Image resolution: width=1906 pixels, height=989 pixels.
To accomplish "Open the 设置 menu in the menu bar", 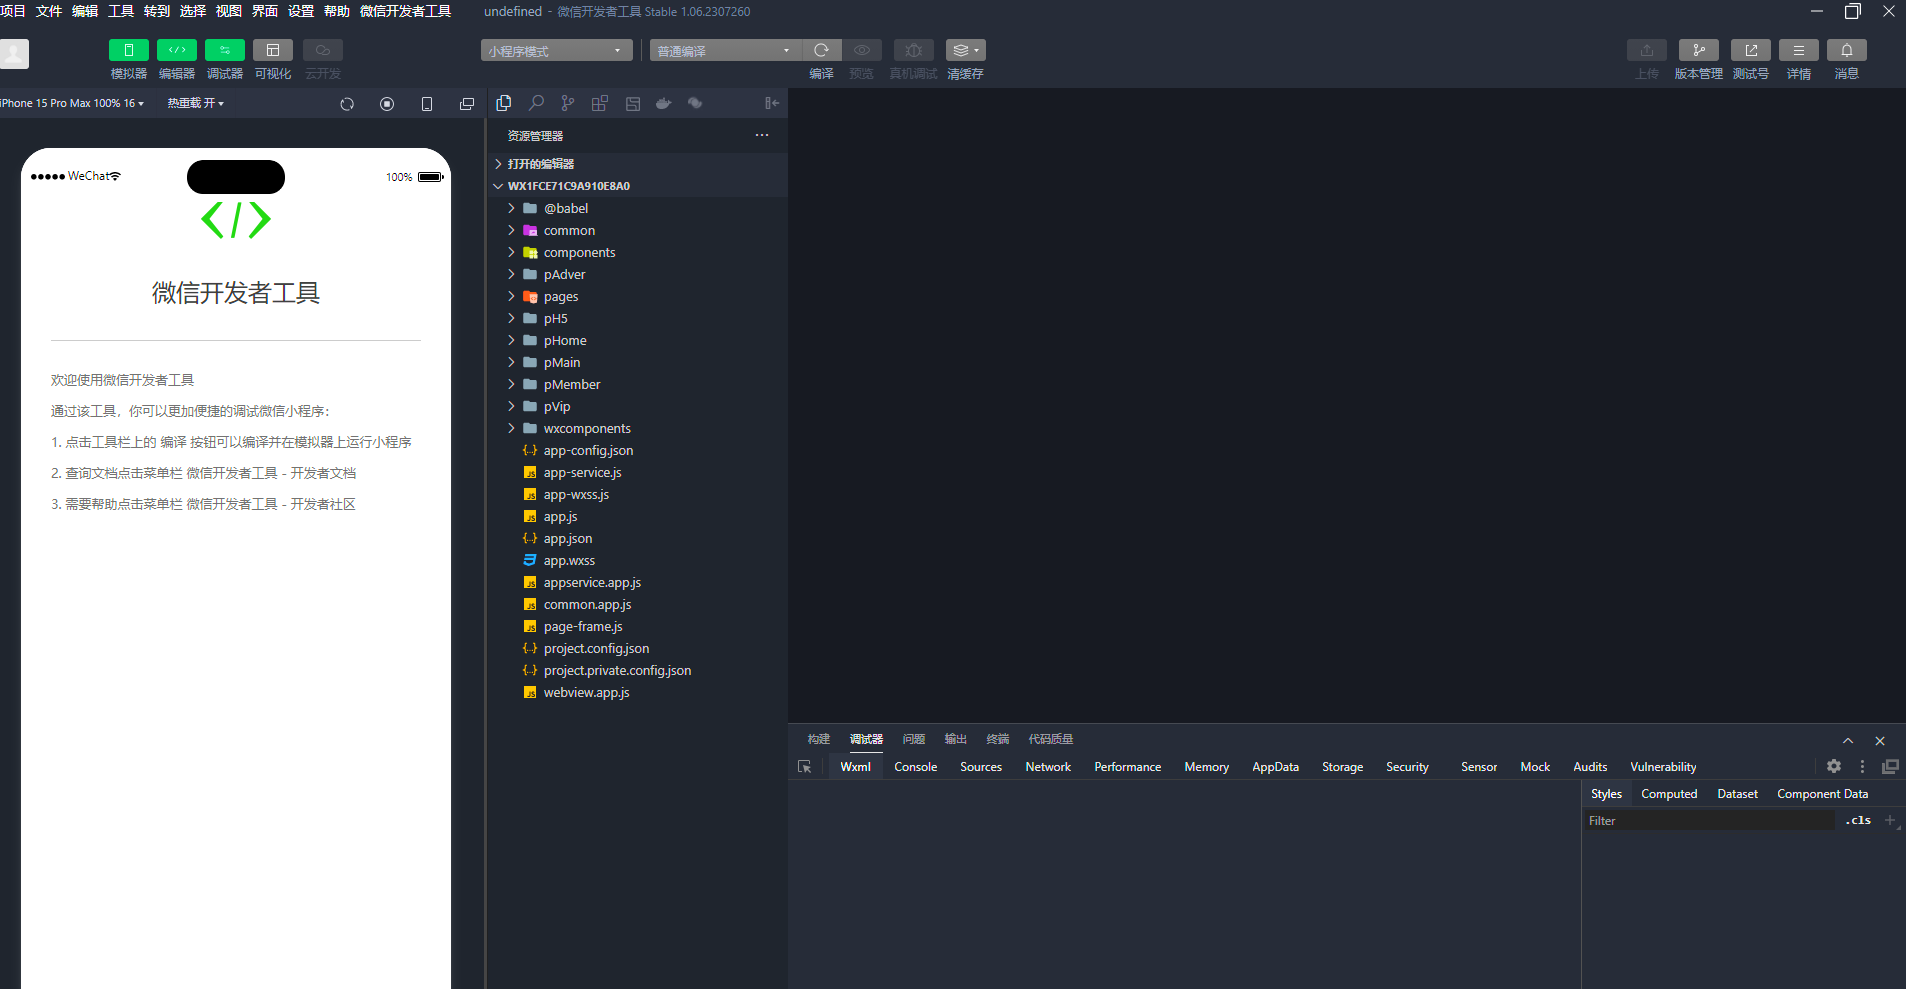I will click(300, 11).
